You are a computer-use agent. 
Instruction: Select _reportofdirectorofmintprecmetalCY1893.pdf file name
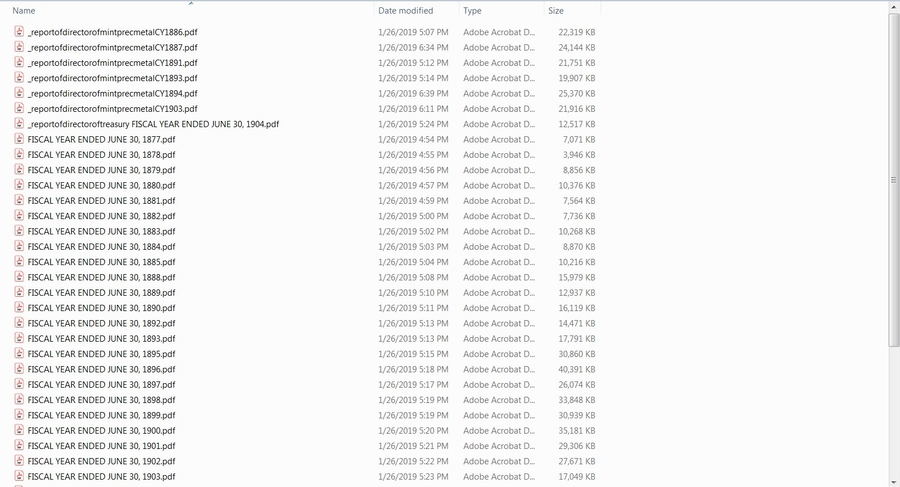112,78
